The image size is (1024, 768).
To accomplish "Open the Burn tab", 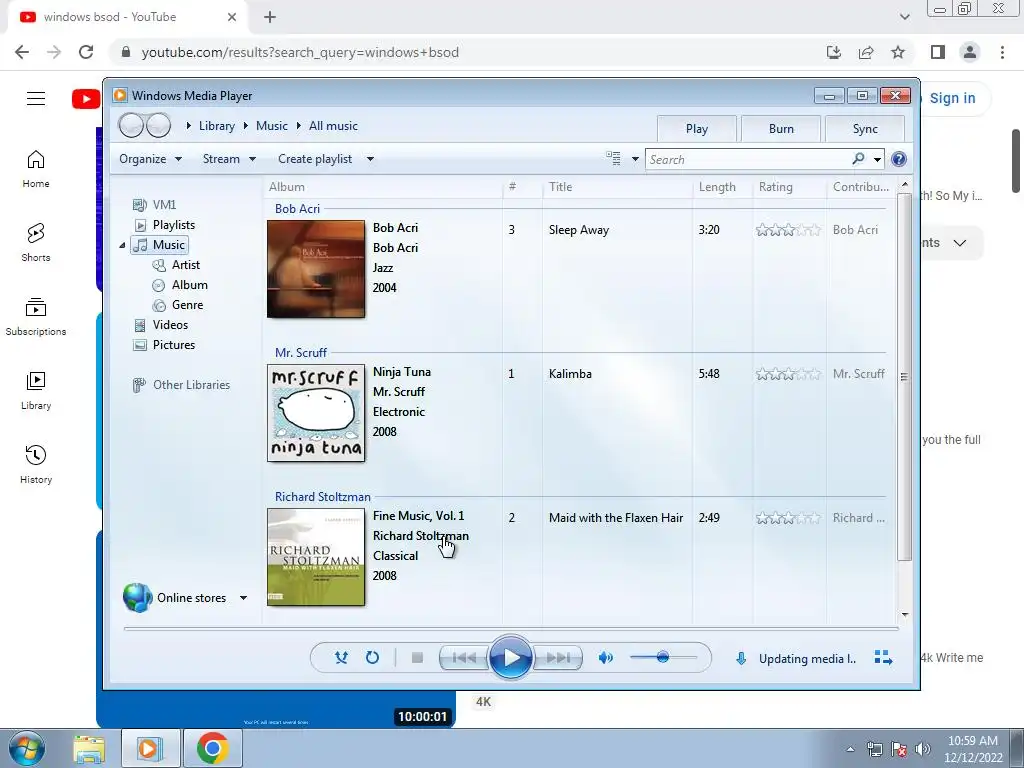I will (781, 129).
